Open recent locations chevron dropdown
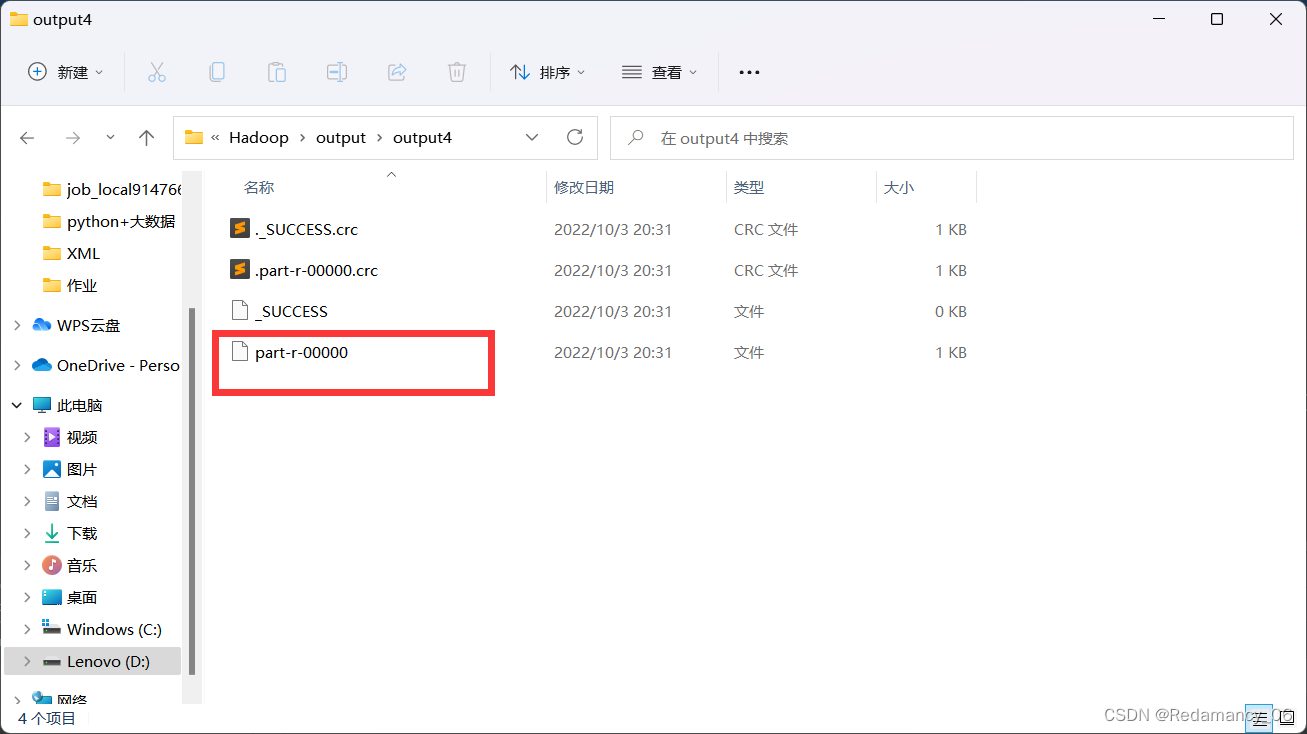The width and height of the screenshot is (1307, 734). click(x=110, y=137)
